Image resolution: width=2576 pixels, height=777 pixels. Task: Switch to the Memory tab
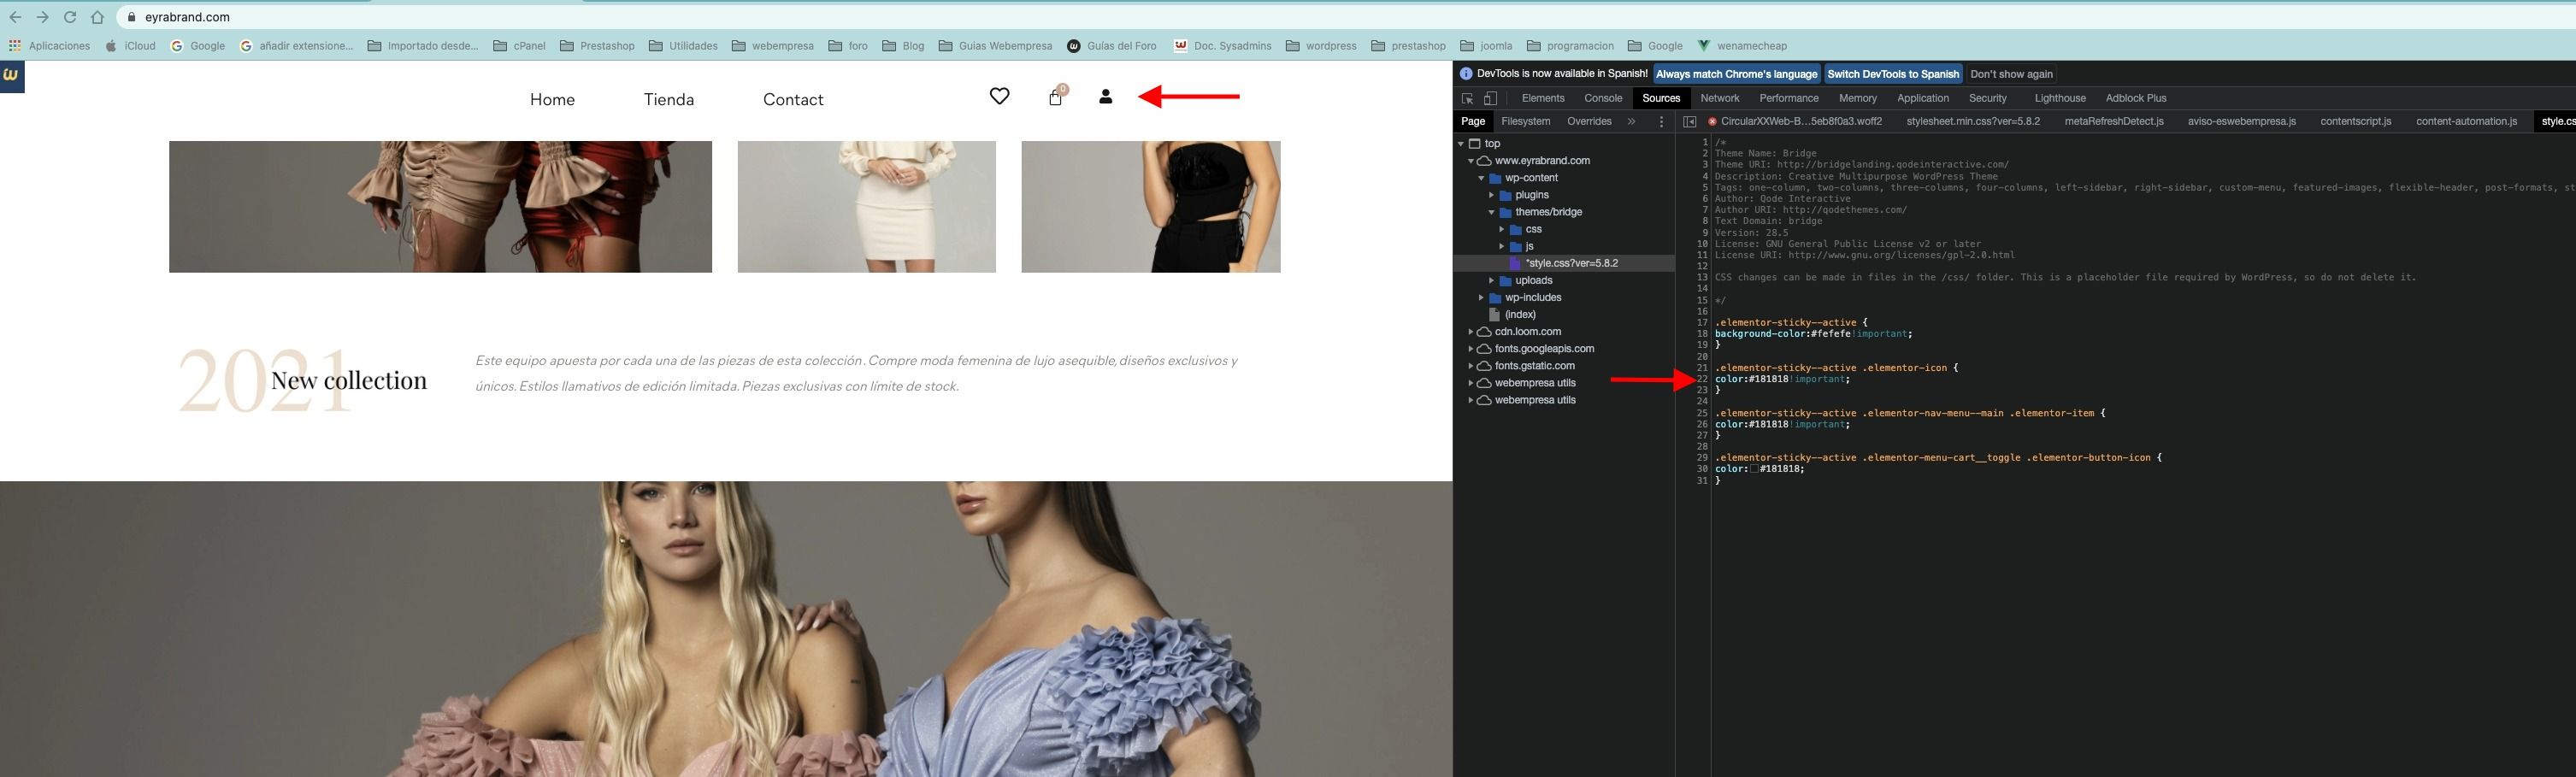pyautogui.click(x=1857, y=98)
